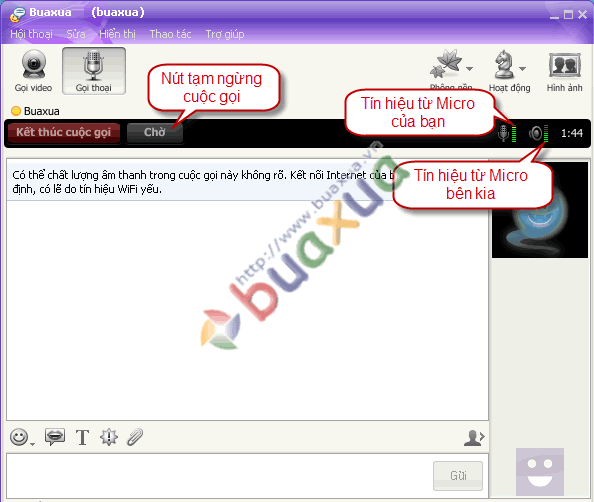Image resolution: width=594 pixels, height=502 pixels.
Task: Open the text formatting T icon
Action: pos(82,437)
